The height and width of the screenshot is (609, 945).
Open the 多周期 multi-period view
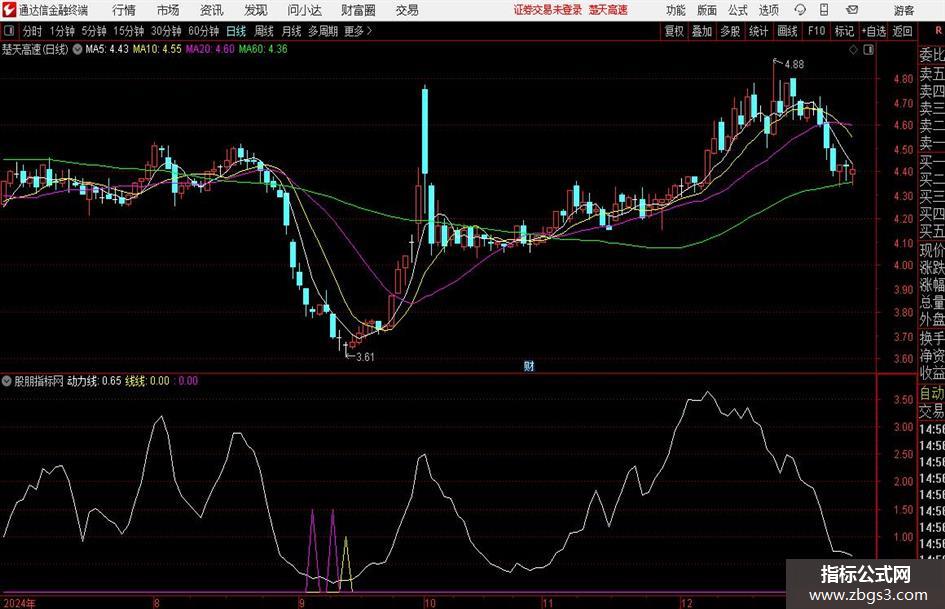(x=323, y=31)
